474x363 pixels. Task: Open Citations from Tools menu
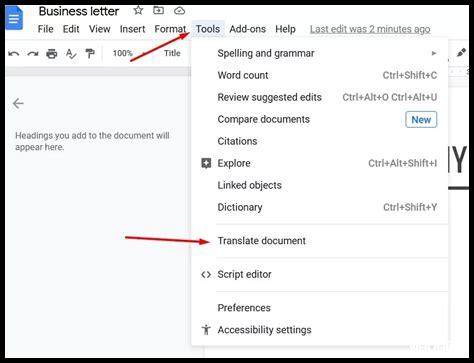pos(320,141)
